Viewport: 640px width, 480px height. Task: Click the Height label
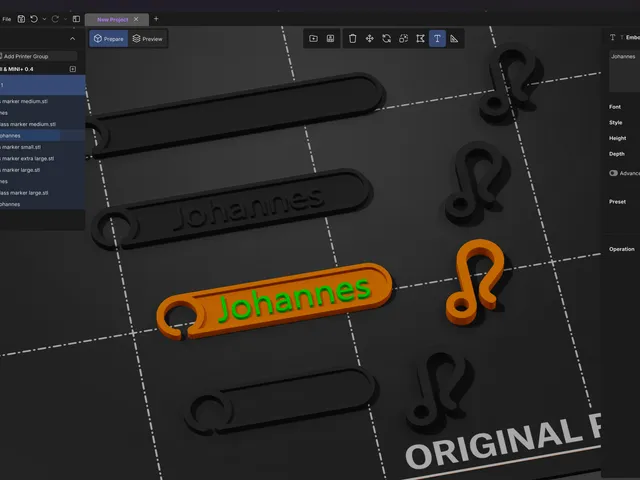coord(618,138)
